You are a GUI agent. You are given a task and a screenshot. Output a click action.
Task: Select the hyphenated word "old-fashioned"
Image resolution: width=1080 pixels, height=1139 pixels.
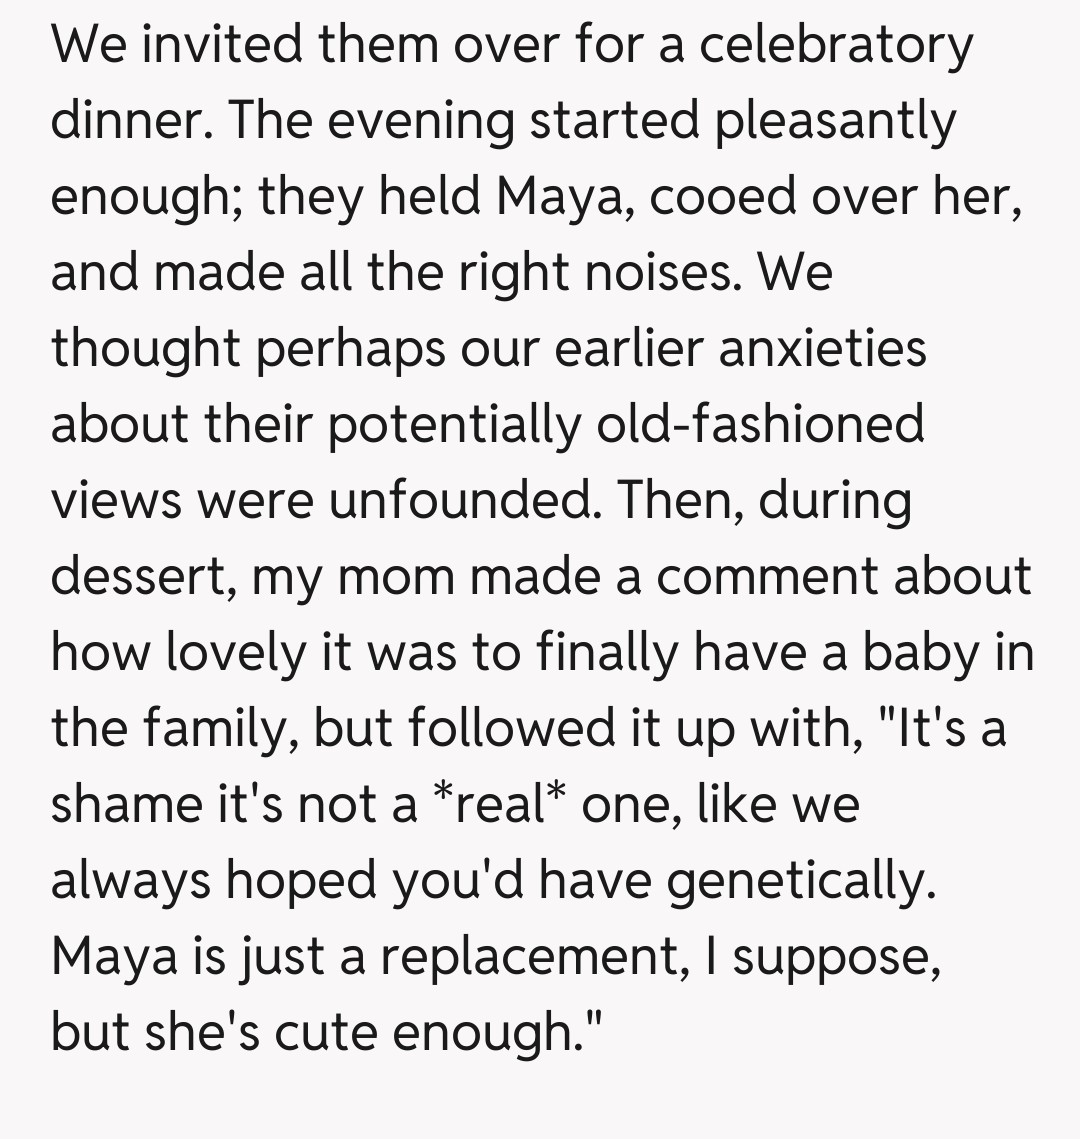(760, 425)
